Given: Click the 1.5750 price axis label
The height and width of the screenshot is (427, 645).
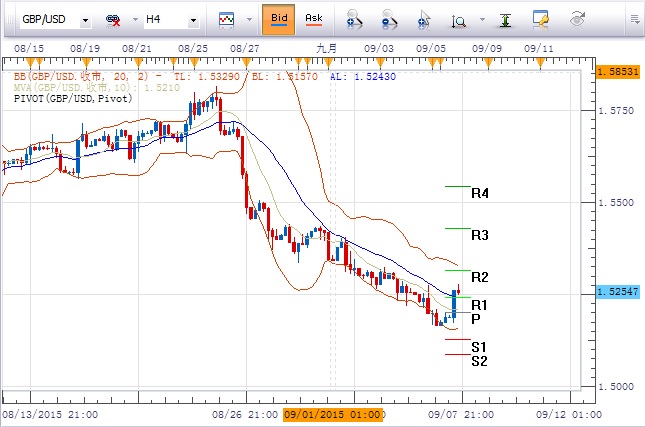Looking at the screenshot, I should click(616, 111).
